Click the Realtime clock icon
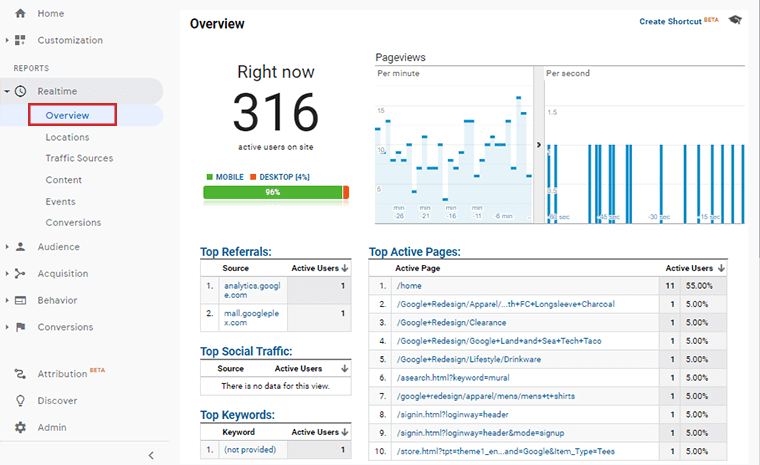 20,91
